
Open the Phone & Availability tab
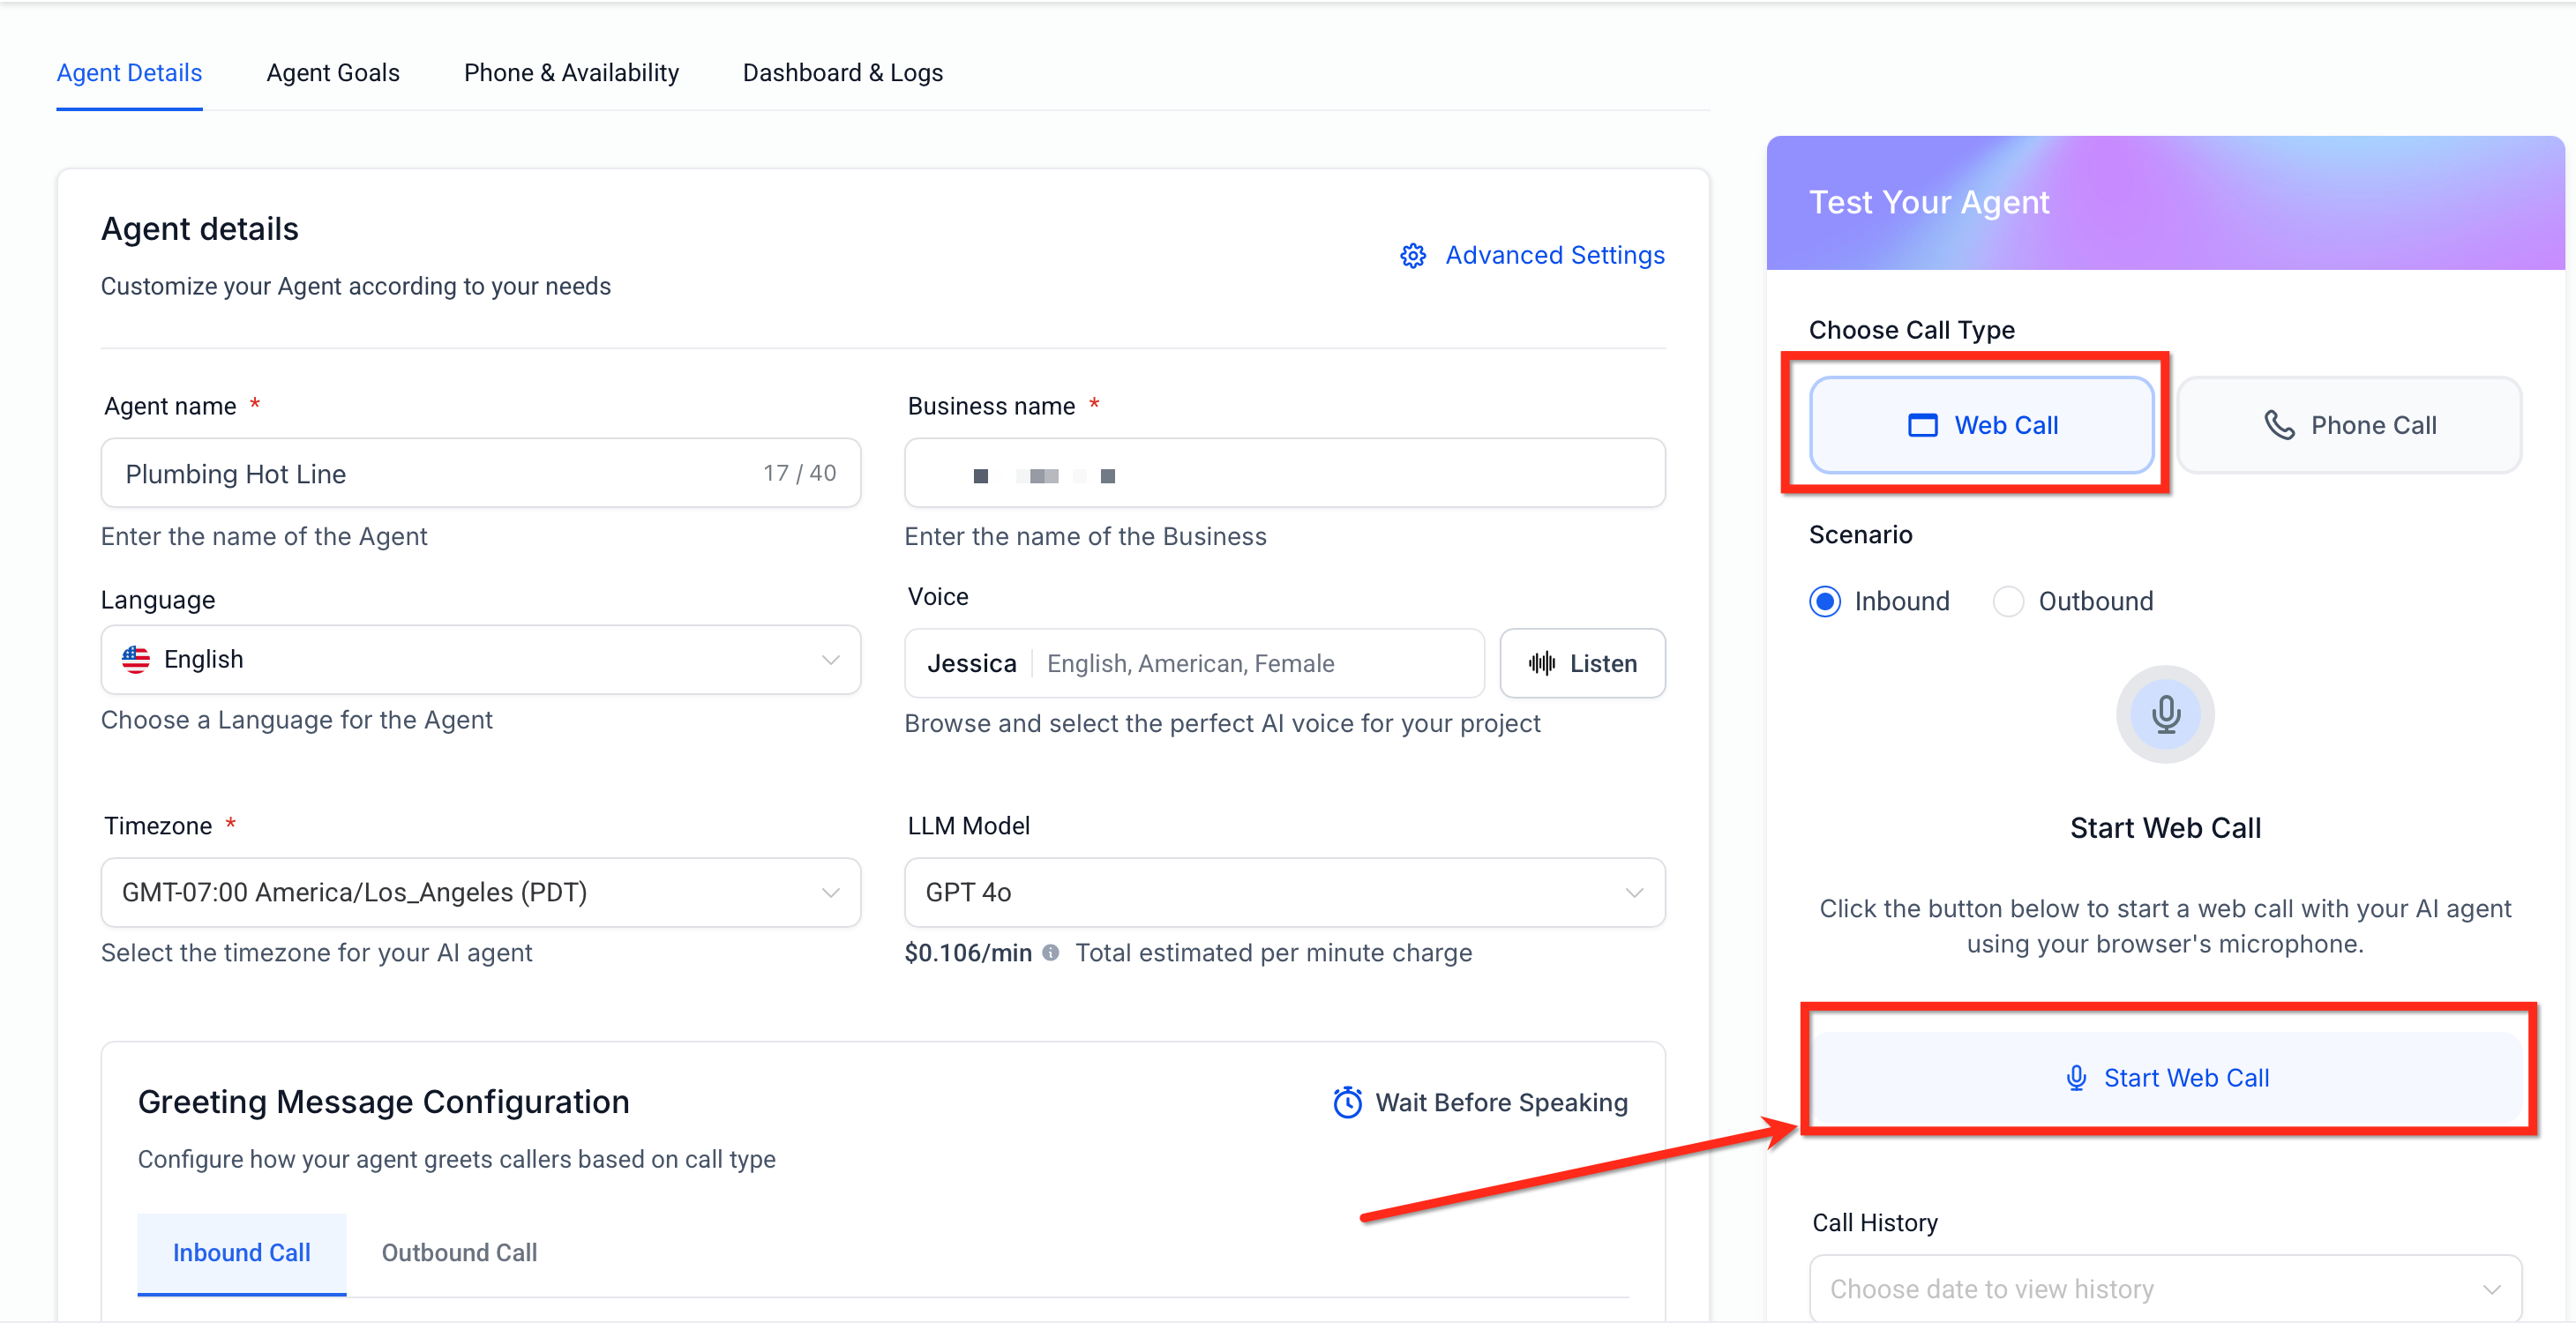[570, 73]
